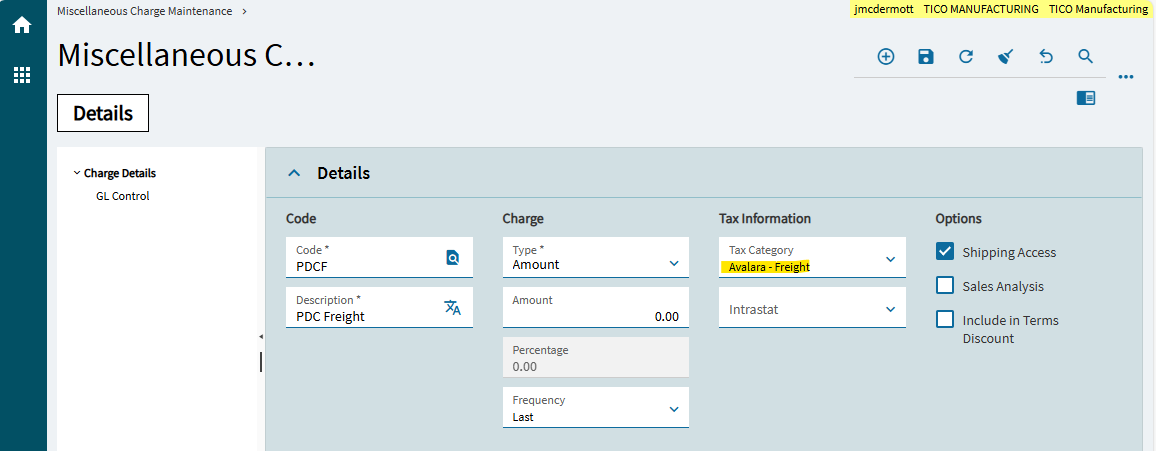The height and width of the screenshot is (451, 1156).
Task: Open the apps grid menu icon
Action: (x=22, y=74)
